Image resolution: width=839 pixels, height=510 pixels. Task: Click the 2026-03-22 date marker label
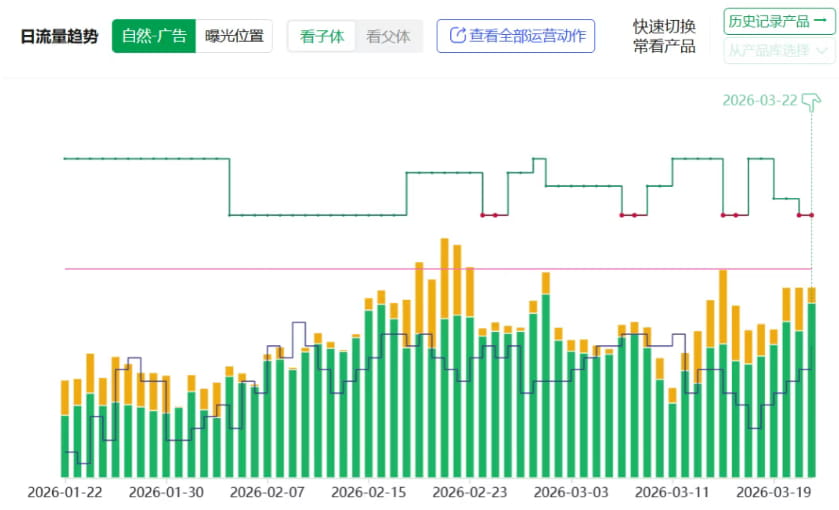759,100
